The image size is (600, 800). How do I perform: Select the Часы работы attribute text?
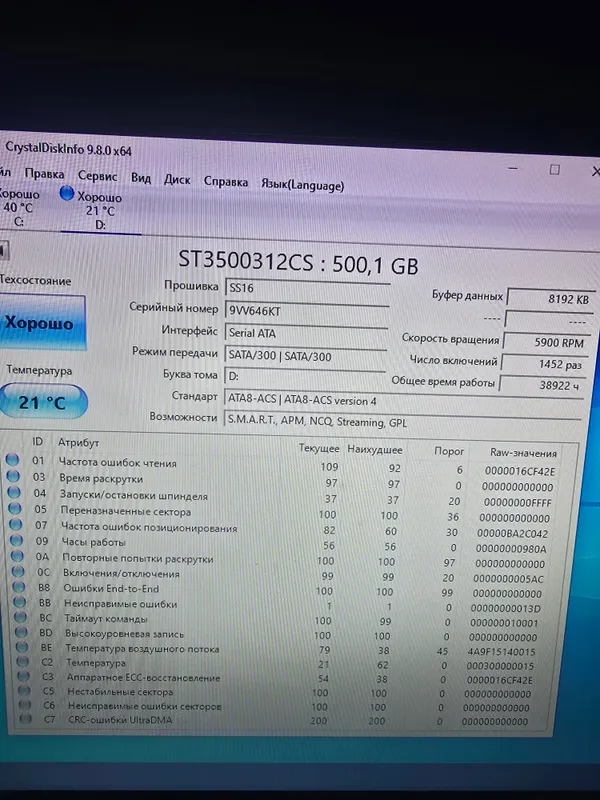pyautogui.click(x=93, y=541)
